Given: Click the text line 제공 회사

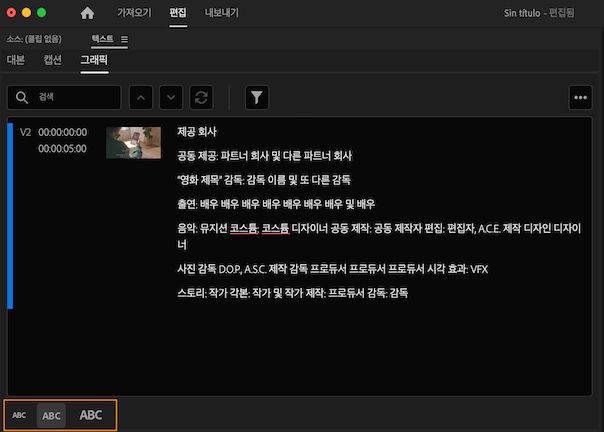Looking at the screenshot, I should point(197,132).
